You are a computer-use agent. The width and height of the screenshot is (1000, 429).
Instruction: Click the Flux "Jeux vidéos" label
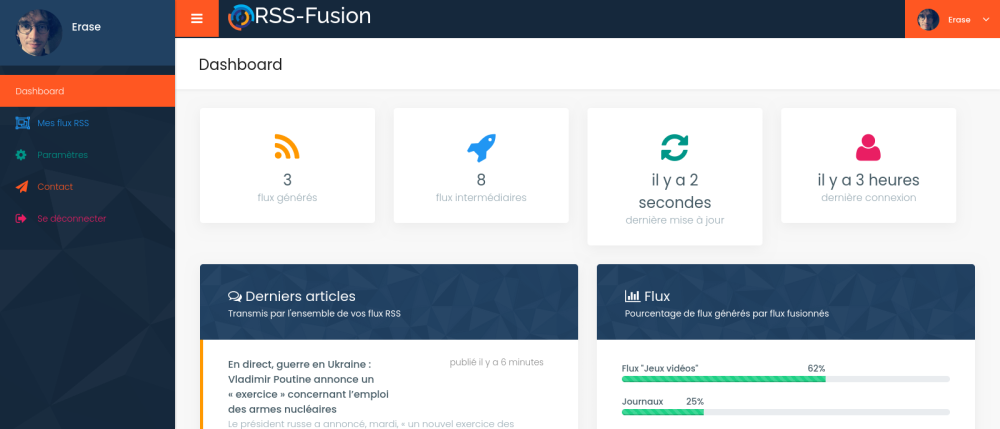(x=660, y=368)
